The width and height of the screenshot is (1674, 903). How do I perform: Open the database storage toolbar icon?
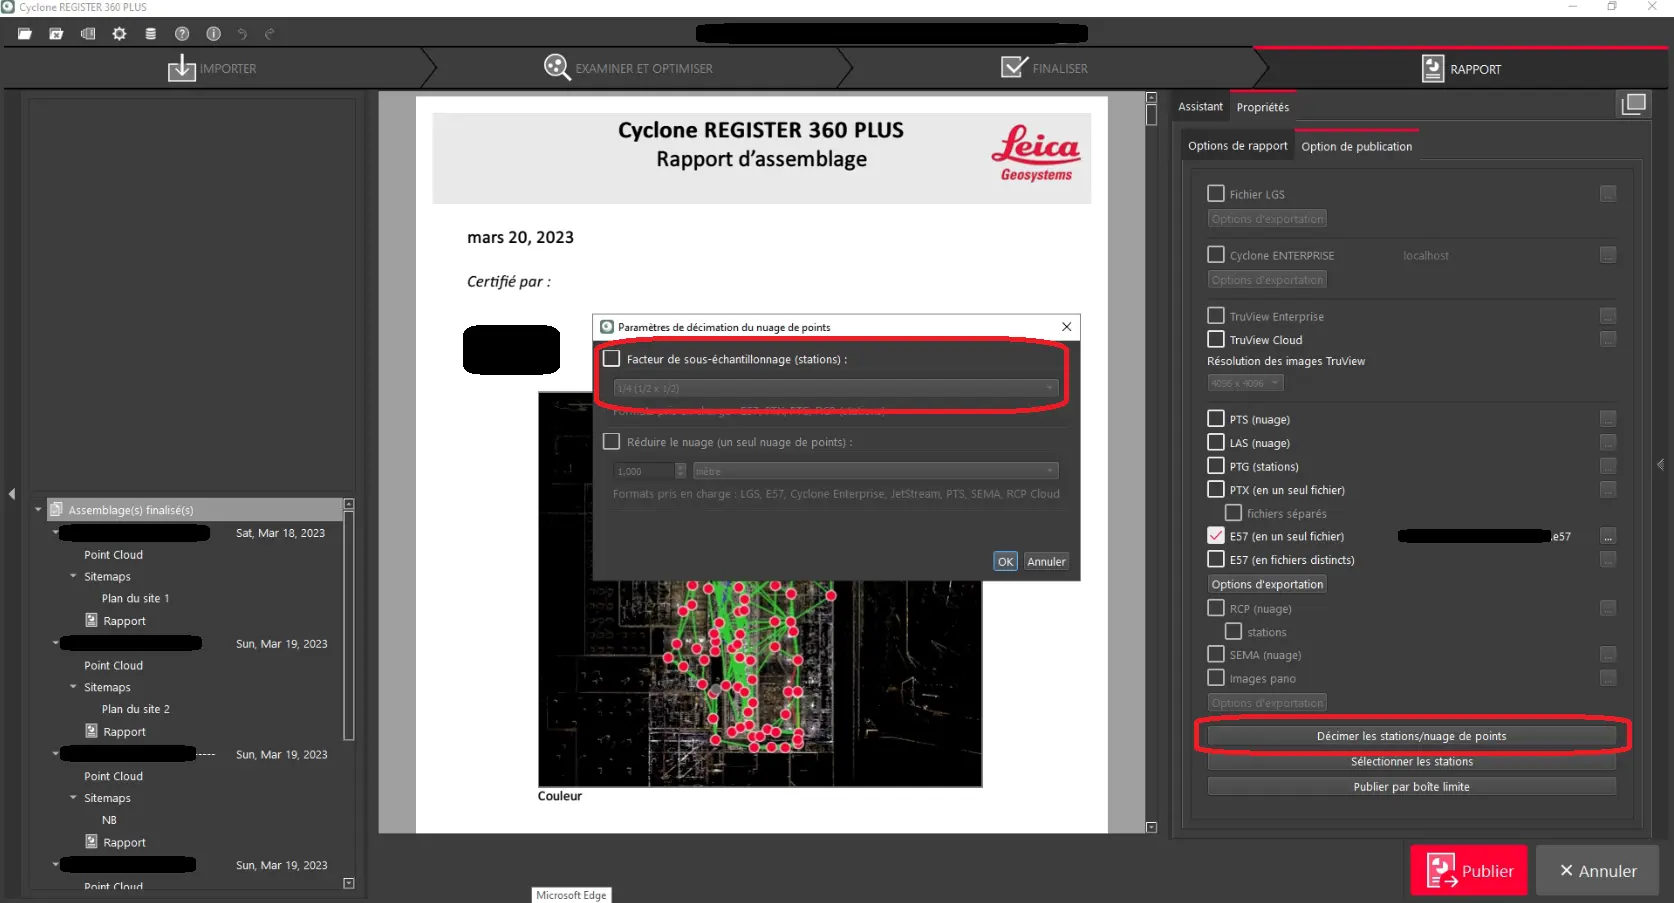coord(150,34)
